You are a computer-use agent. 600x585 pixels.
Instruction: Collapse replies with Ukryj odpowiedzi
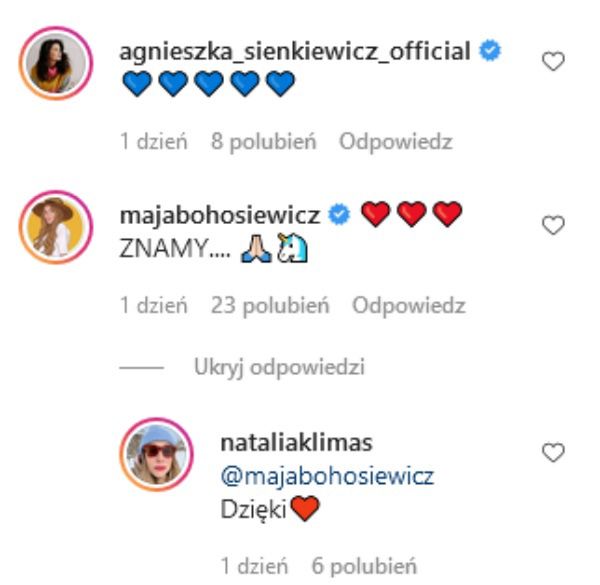(x=279, y=368)
